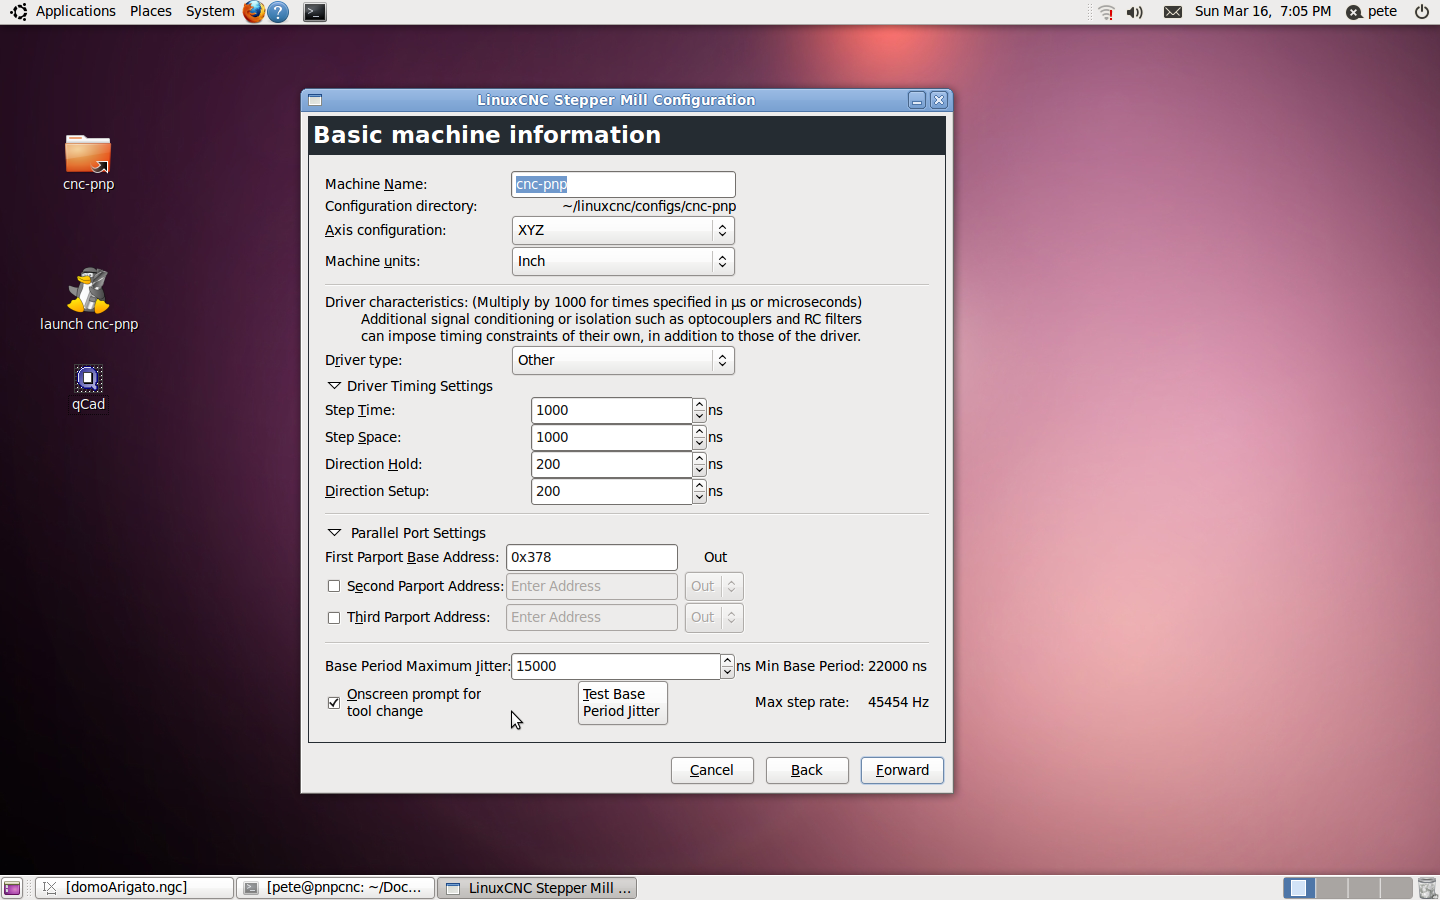Screen dimensions: 1440x900
Task: Increase Step Time with up arrow
Action: point(699,405)
